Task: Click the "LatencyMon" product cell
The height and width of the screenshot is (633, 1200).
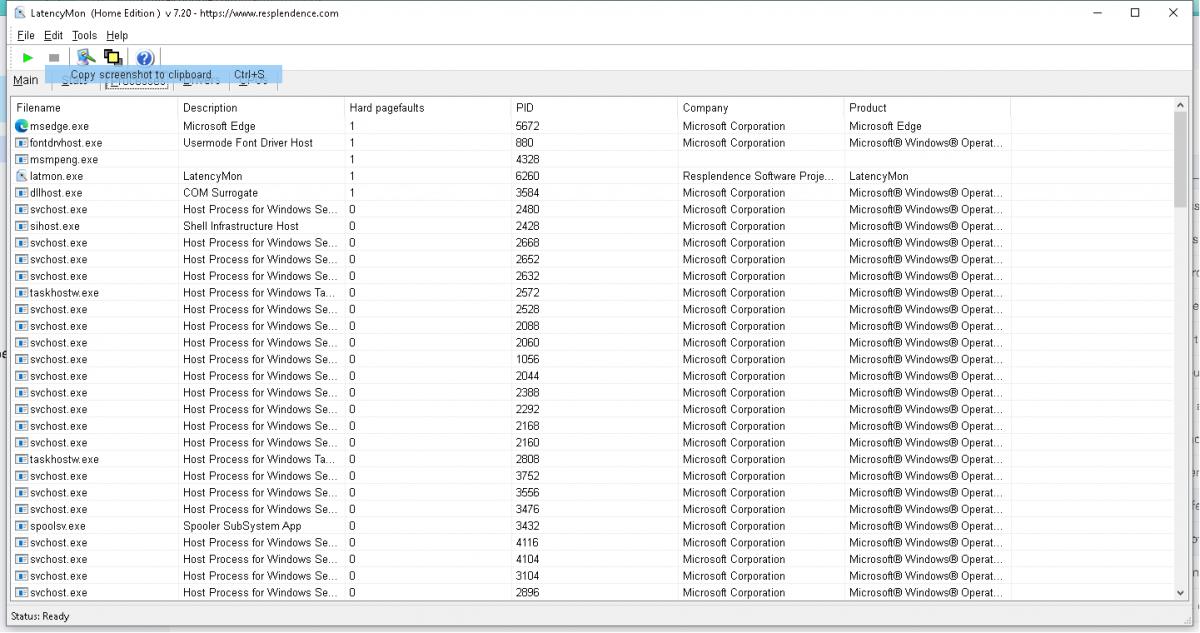Action: [879, 176]
